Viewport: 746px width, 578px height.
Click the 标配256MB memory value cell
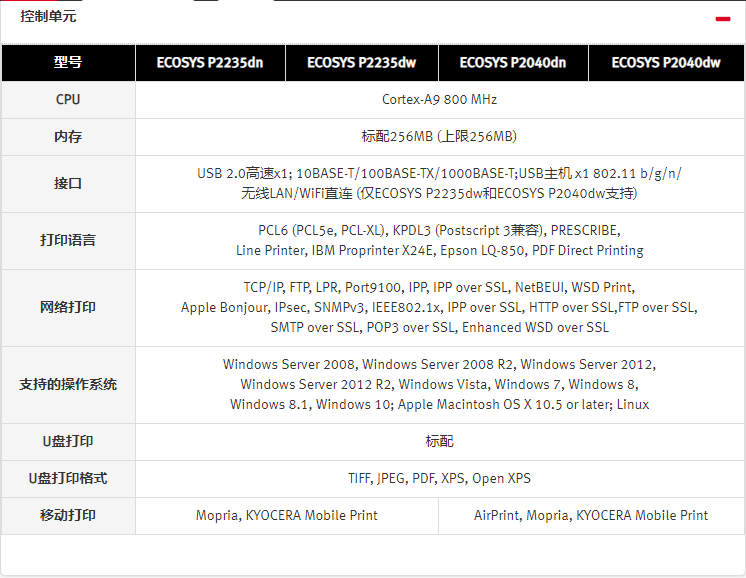440,137
